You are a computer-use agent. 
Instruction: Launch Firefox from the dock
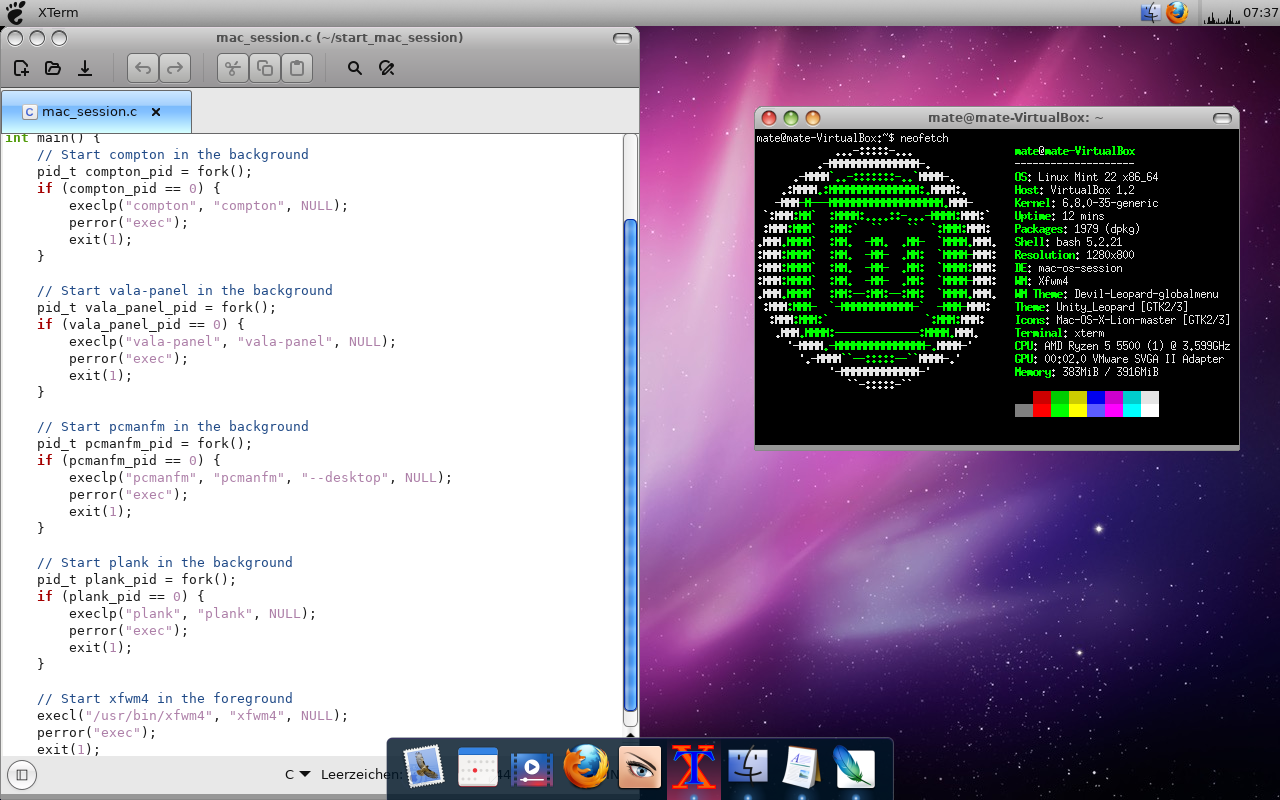pos(586,767)
